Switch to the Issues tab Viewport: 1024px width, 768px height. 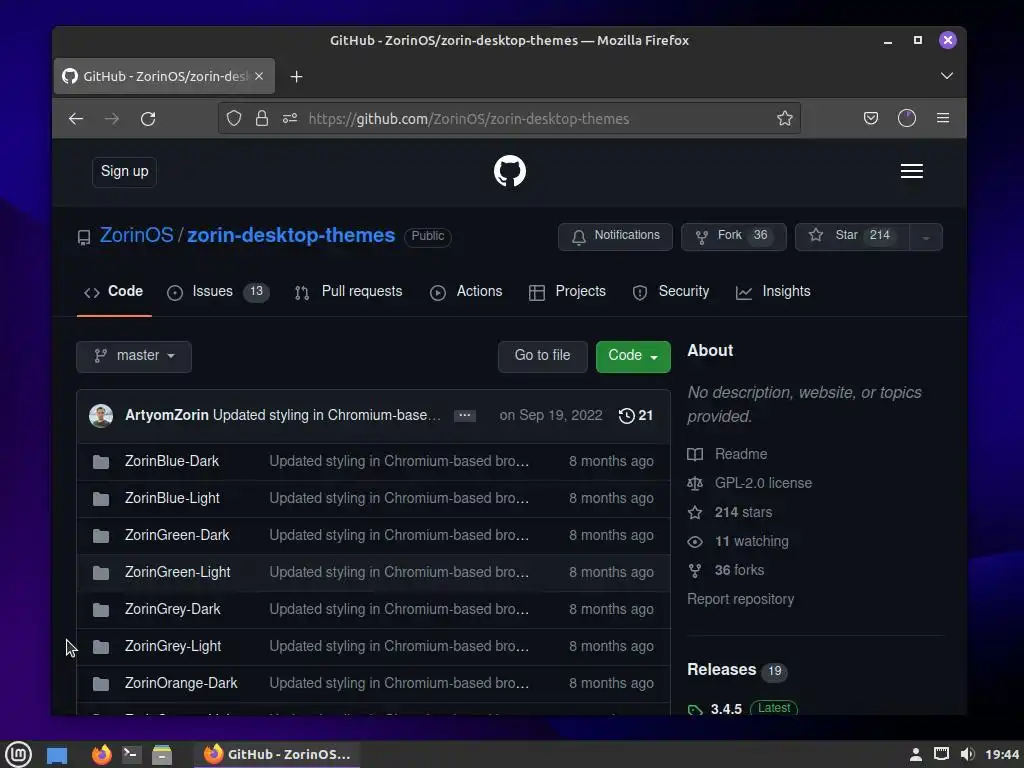218,292
